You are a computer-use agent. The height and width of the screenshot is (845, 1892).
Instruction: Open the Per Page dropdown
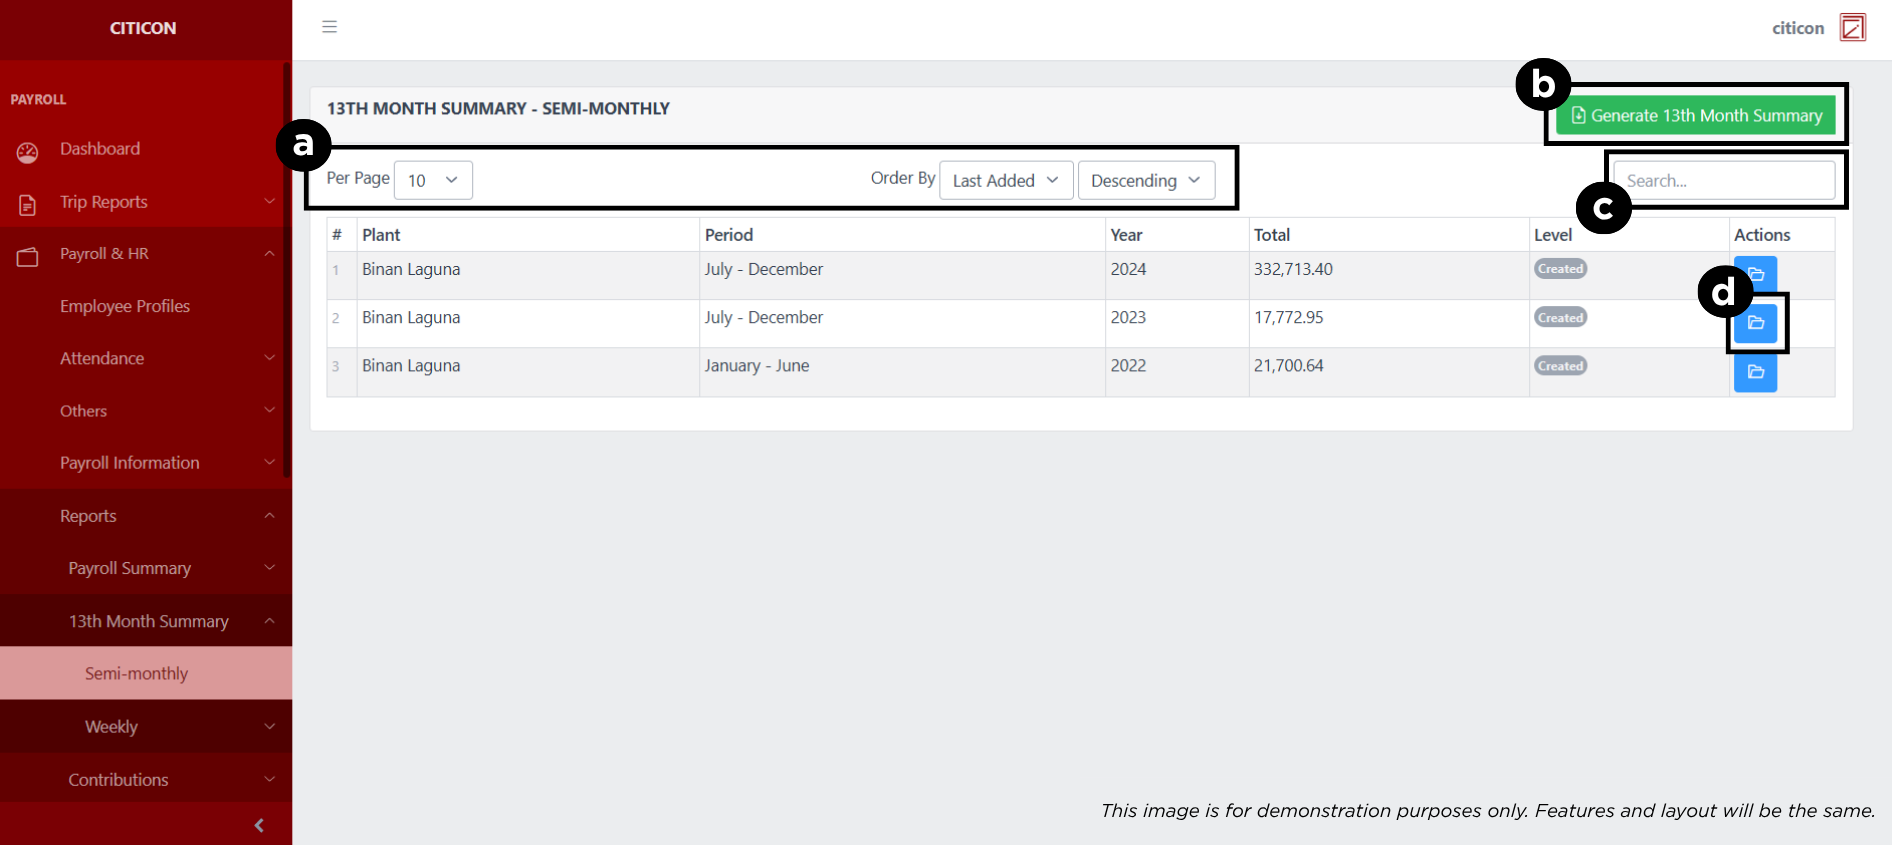pos(433,180)
